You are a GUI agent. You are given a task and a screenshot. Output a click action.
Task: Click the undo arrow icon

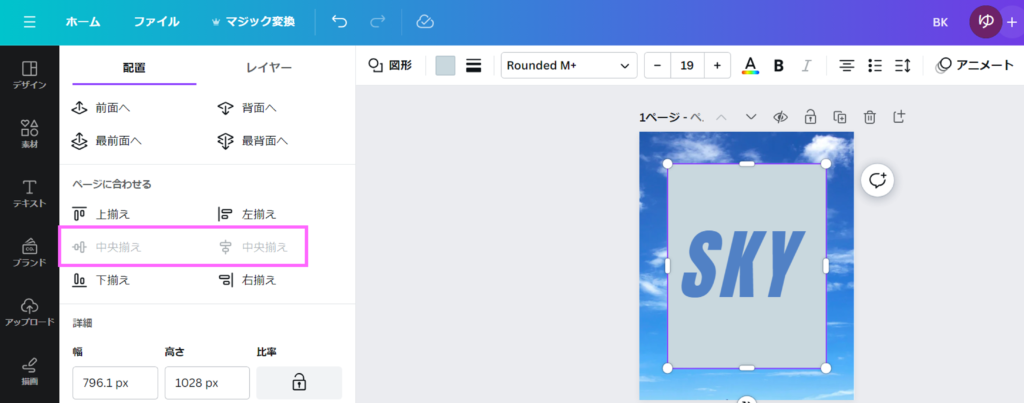pyautogui.click(x=340, y=22)
